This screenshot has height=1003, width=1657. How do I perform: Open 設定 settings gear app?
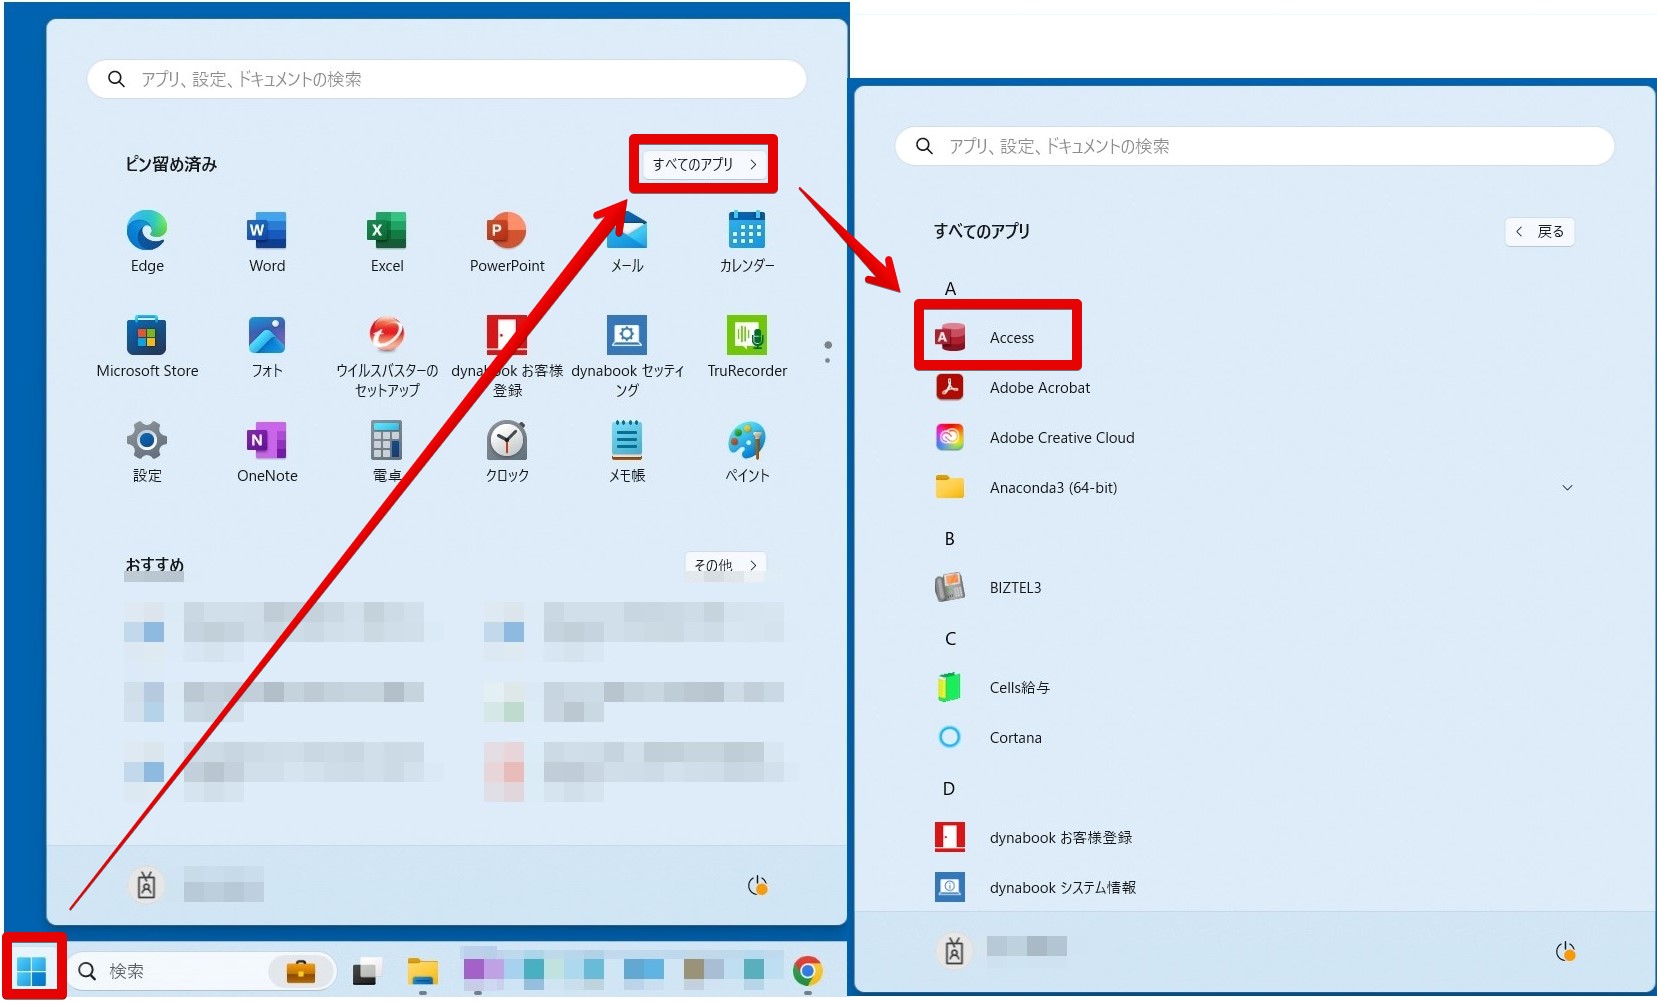click(x=147, y=452)
